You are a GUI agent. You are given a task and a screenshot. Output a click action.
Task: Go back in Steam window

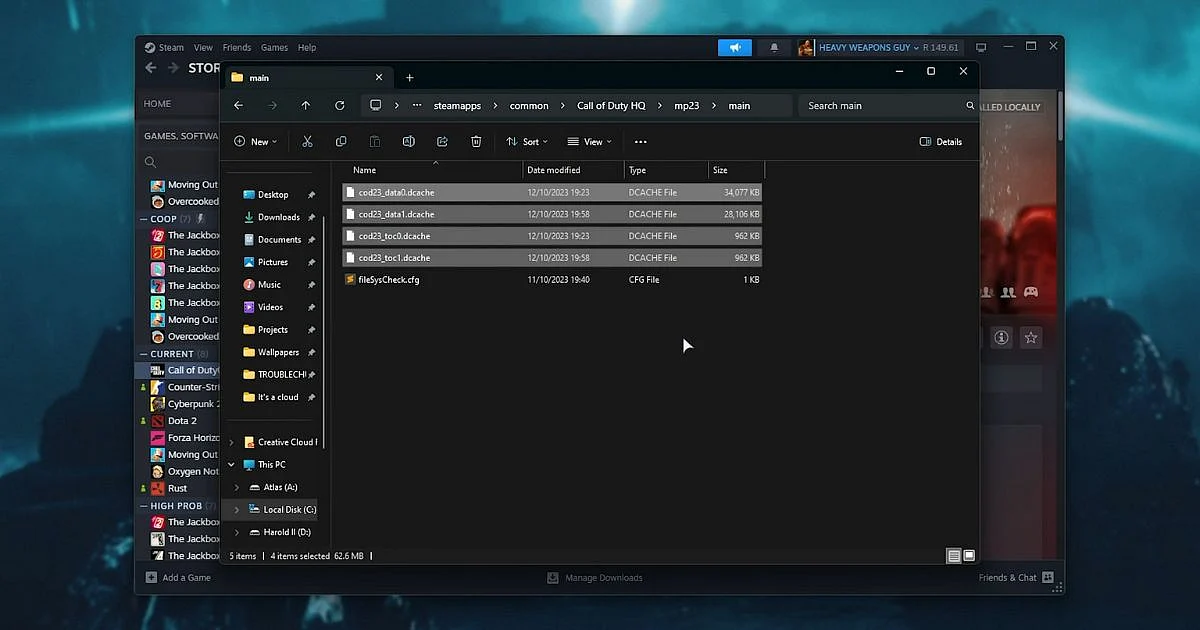[151, 68]
